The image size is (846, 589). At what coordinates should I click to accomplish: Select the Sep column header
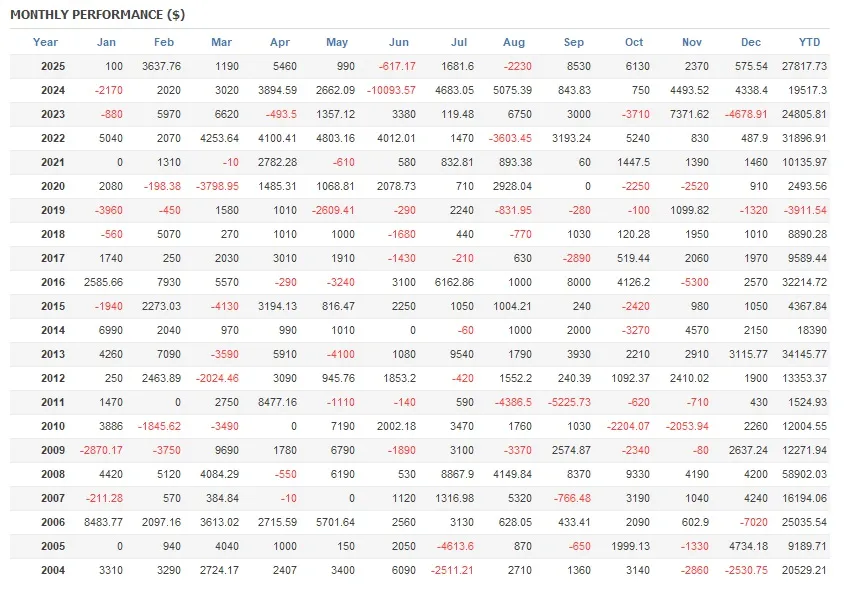(574, 42)
